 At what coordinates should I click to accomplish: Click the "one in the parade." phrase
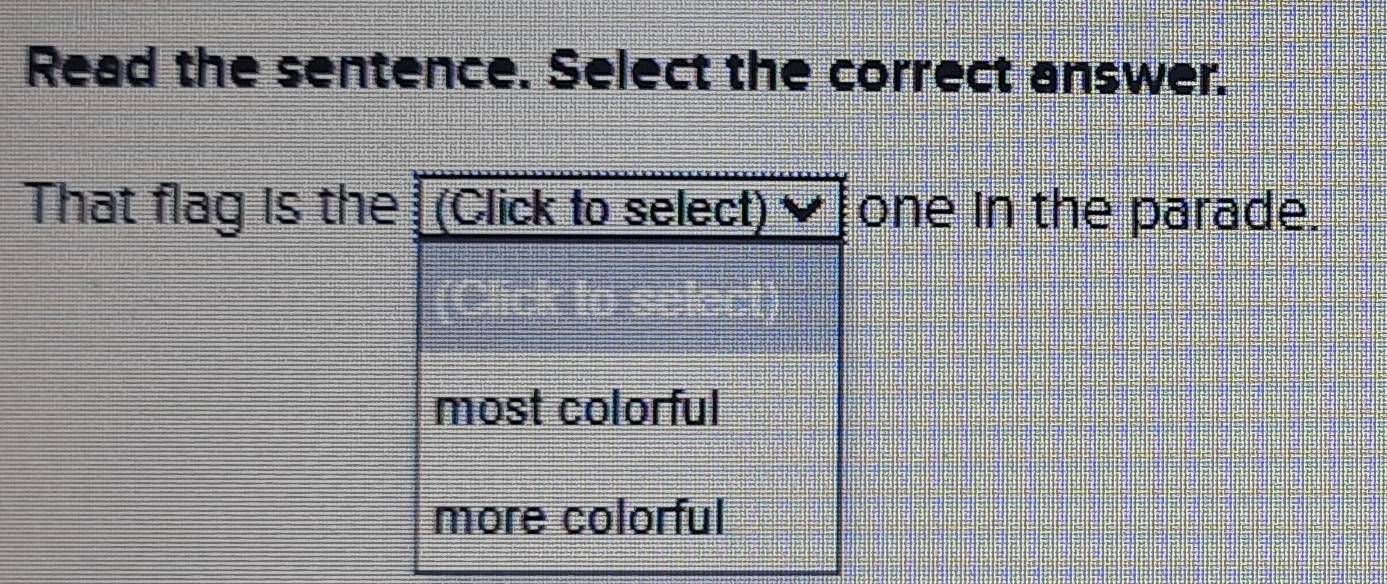pyautogui.click(x=1085, y=209)
